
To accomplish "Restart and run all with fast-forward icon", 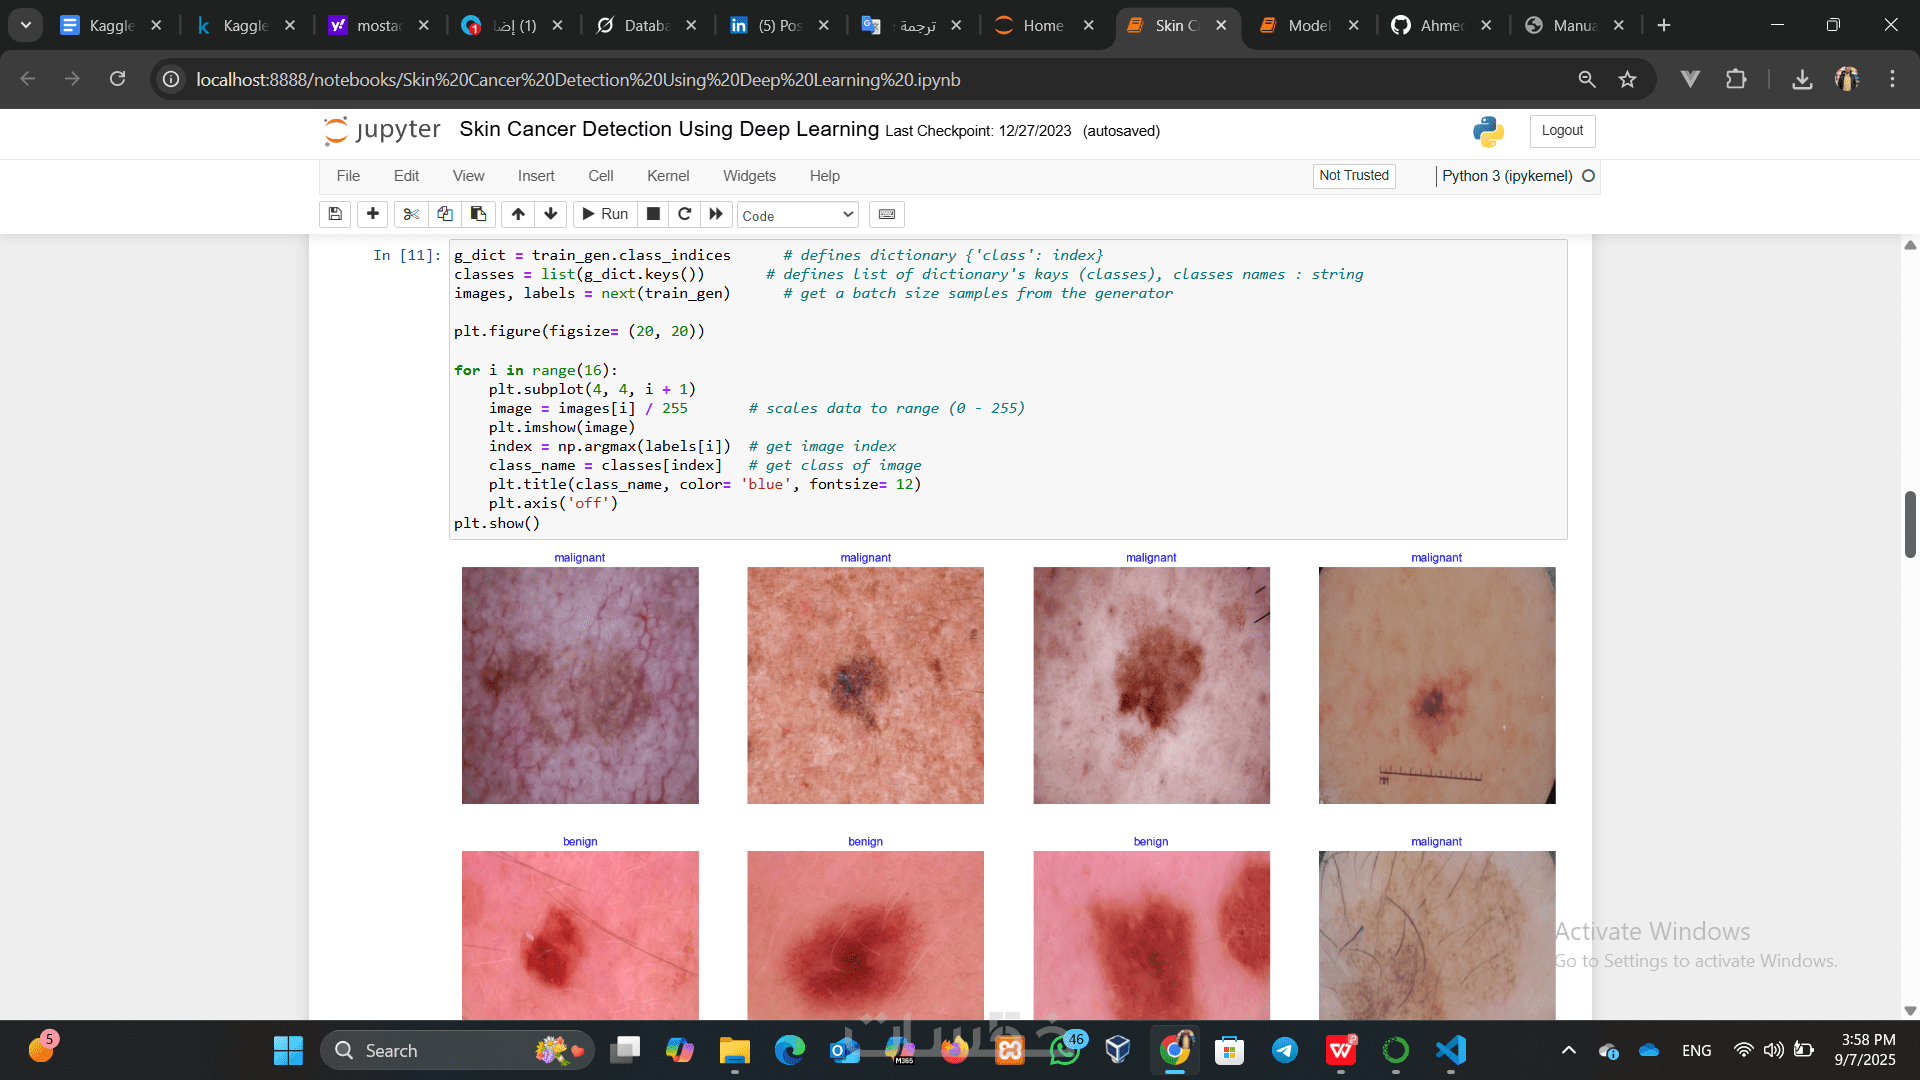I will click(716, 214).
